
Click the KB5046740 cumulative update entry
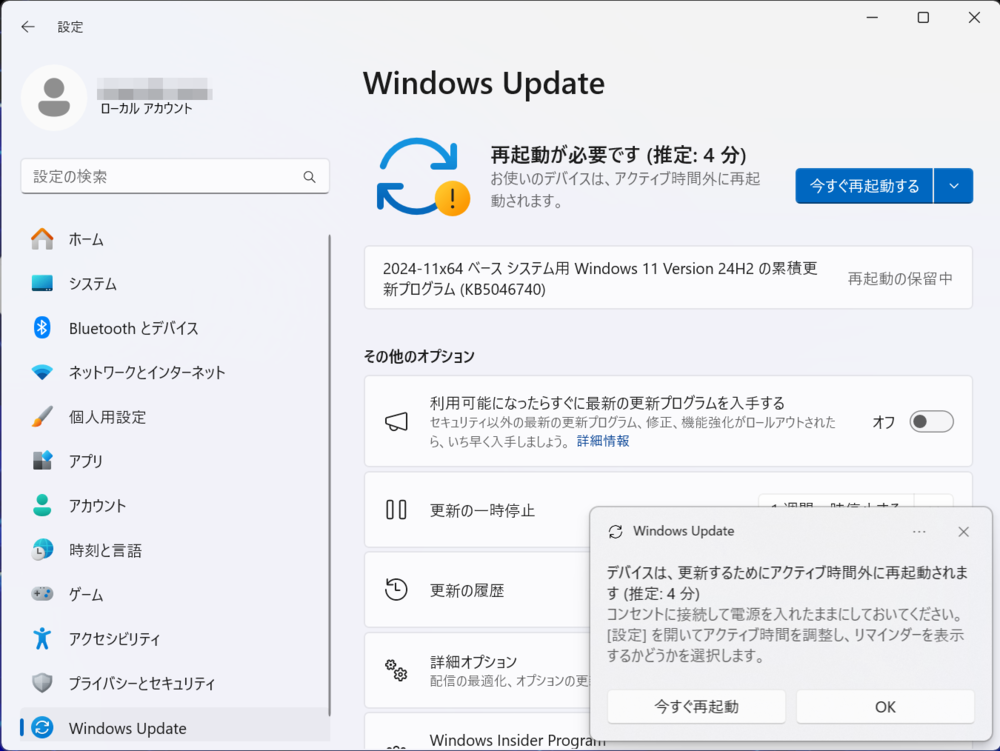click(668, 278)
